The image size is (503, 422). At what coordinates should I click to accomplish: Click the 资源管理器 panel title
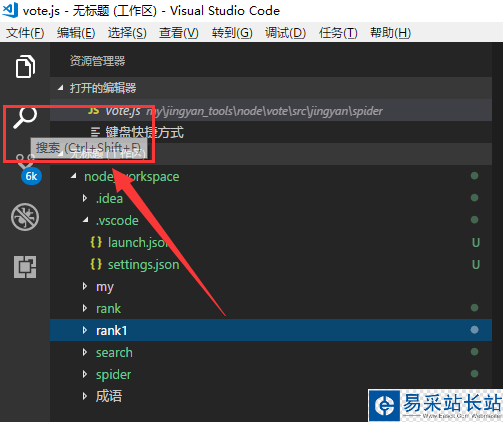click(x=97, y=61)
